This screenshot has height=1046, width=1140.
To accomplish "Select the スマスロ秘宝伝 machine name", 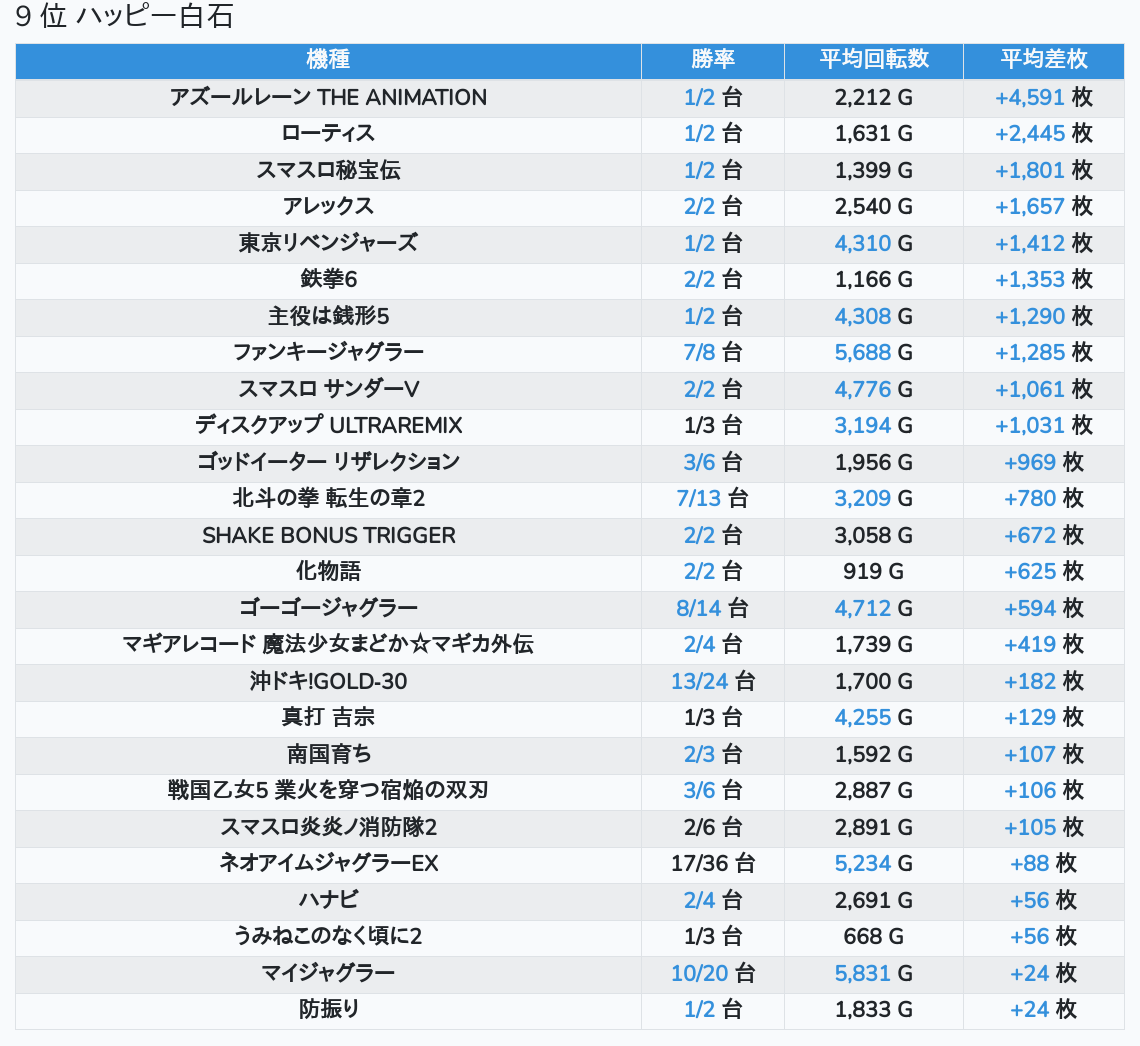I will pos(328,170).
